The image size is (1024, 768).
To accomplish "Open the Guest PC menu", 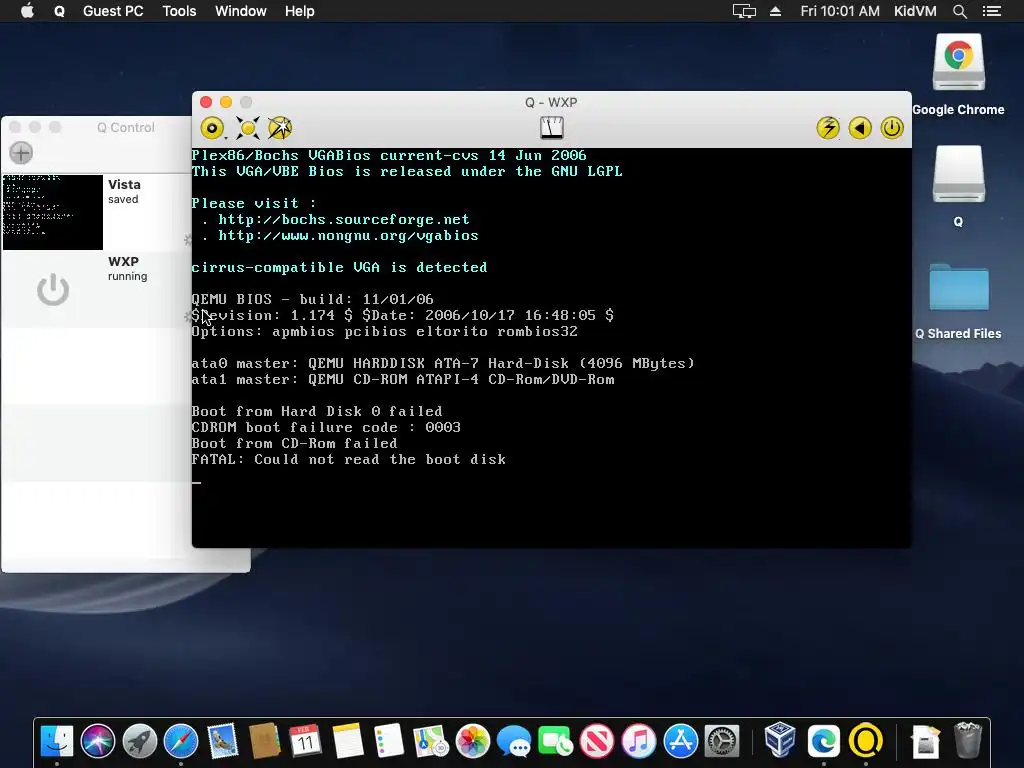I will (113, 11).
